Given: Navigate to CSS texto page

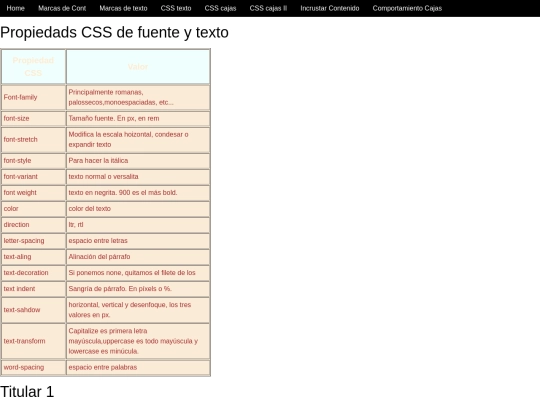Looking at the screenshot, I should 176,8.
